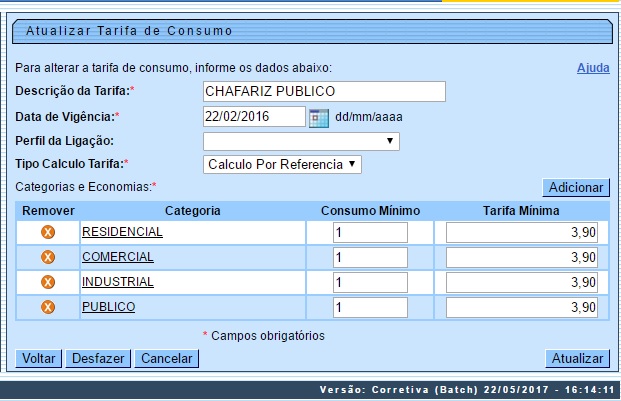Remove the RESIDENCIAL category row

pos(47,232)
